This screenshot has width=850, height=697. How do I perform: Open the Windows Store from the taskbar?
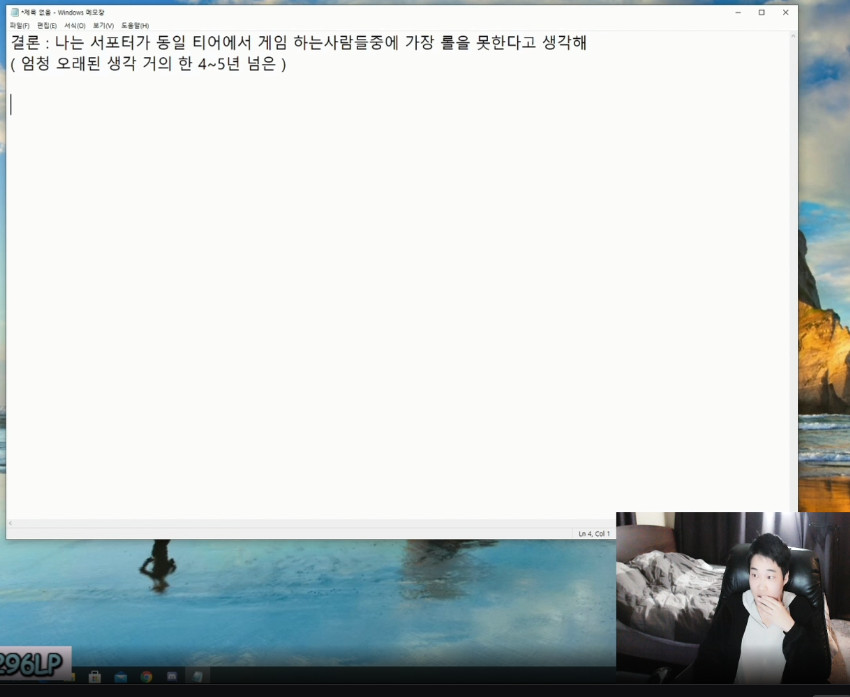coord(94,677)
